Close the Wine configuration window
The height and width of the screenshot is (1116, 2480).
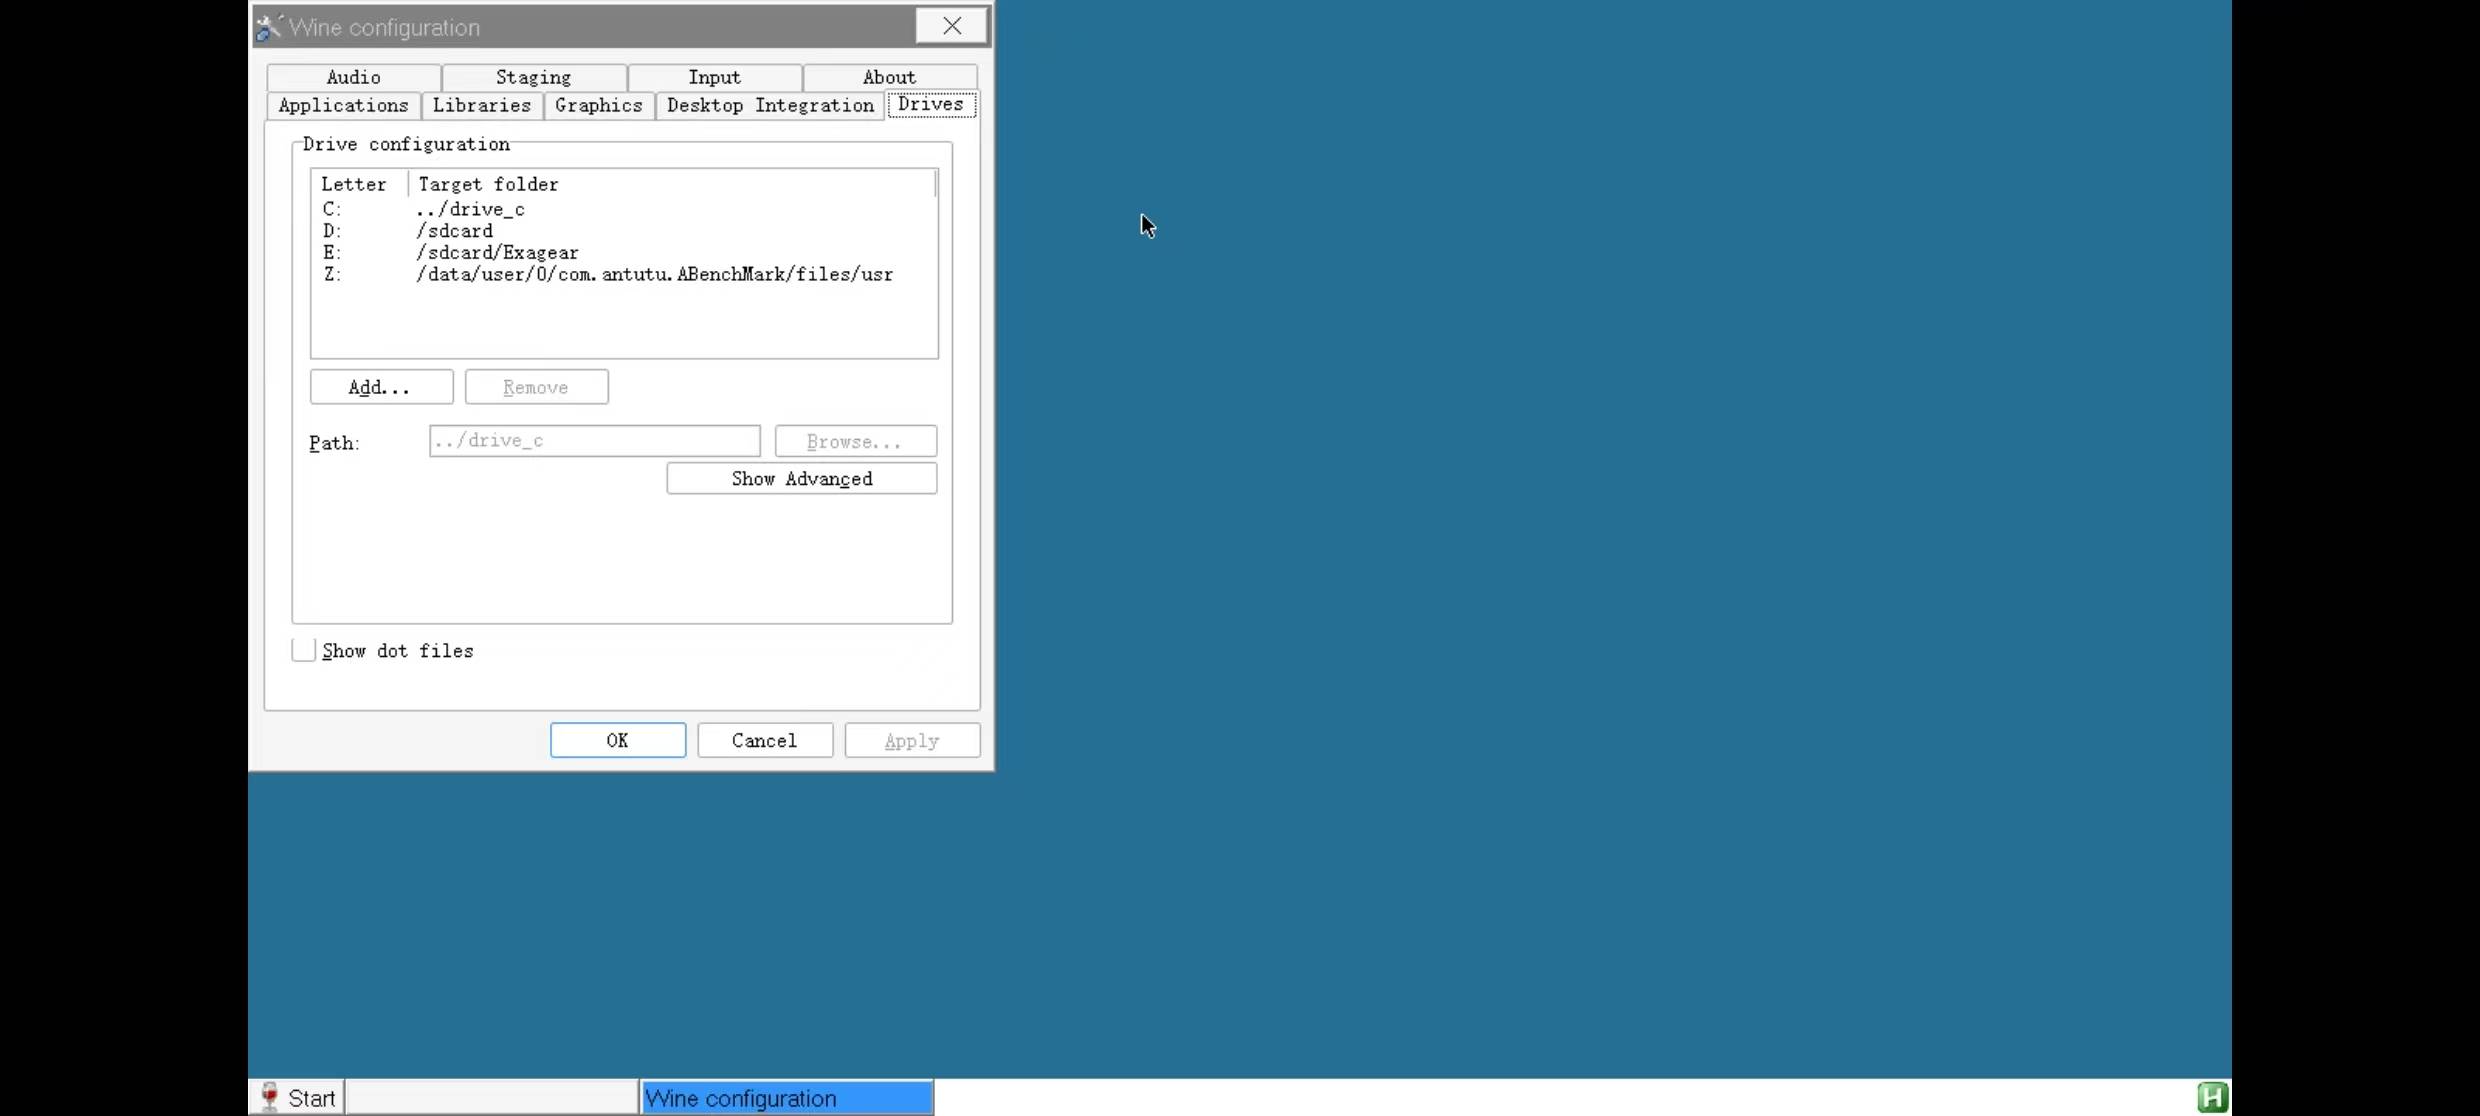951,27
